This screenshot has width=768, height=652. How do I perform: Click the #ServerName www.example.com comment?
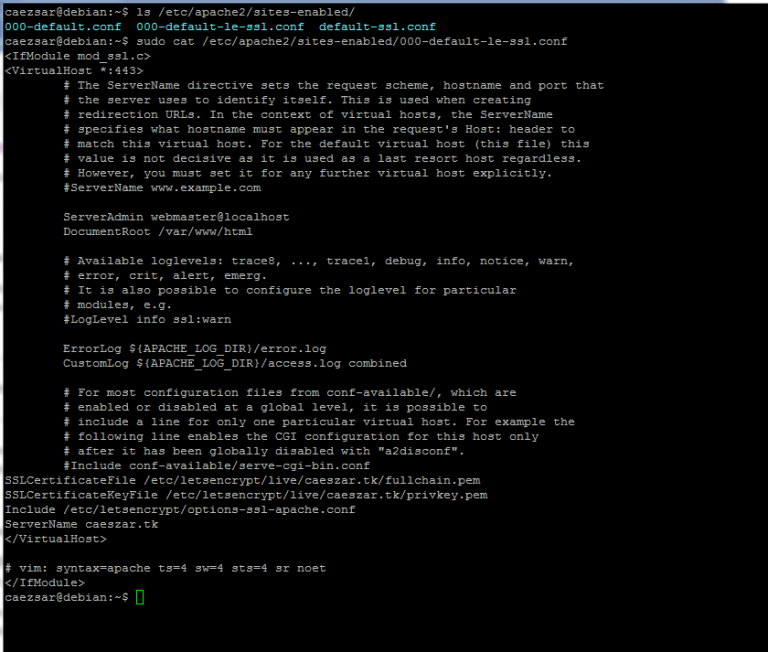pyautogui.click(x=162, y=188)
